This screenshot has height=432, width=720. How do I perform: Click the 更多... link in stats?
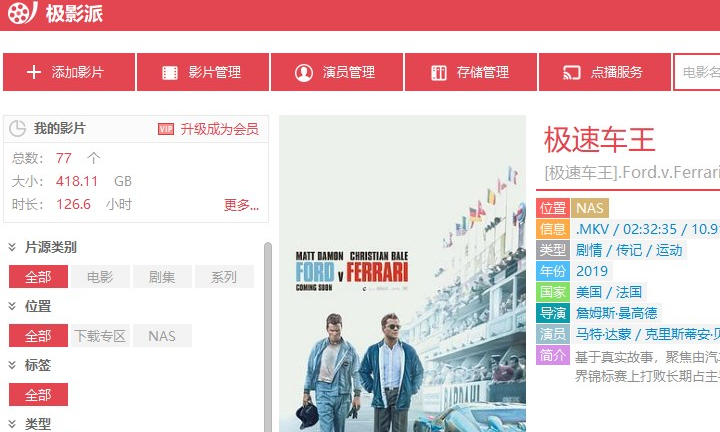click(241, 205)
